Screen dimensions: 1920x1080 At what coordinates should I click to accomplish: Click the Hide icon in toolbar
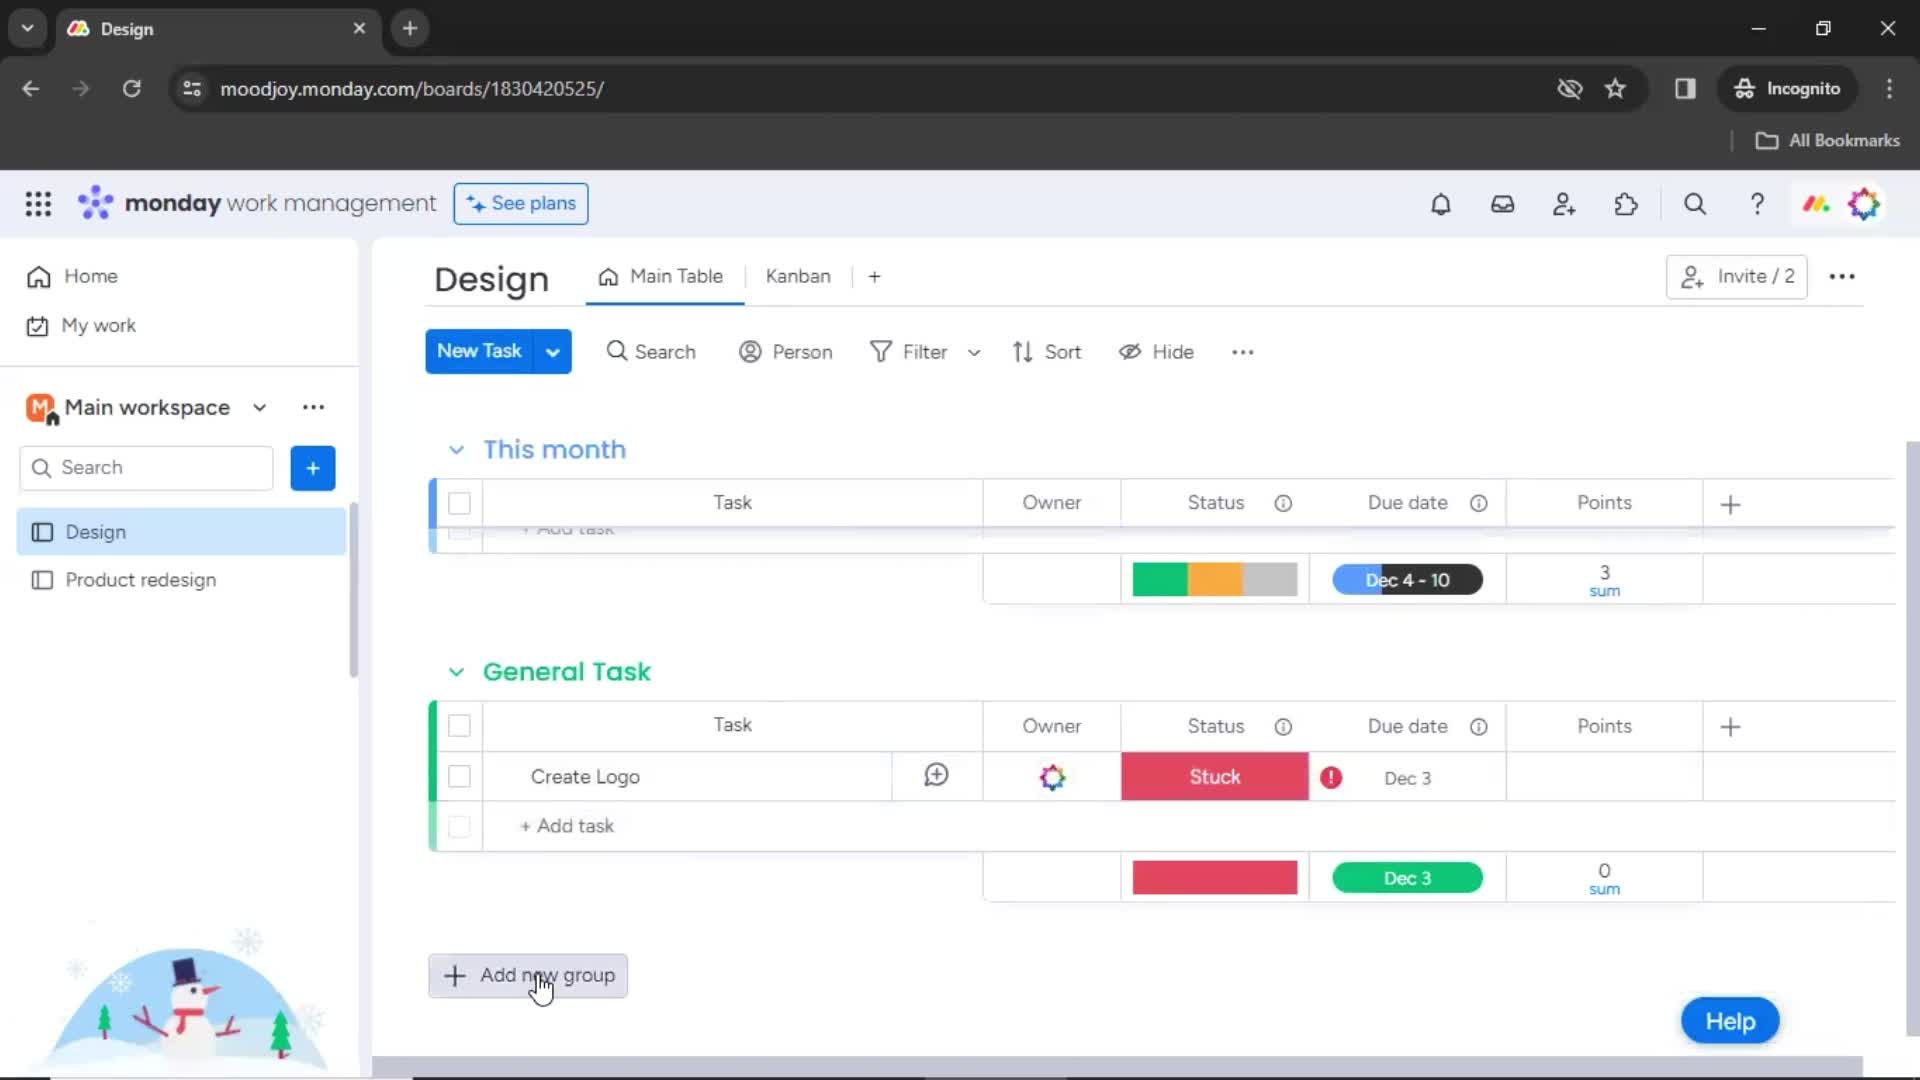tap(1130, 352)
